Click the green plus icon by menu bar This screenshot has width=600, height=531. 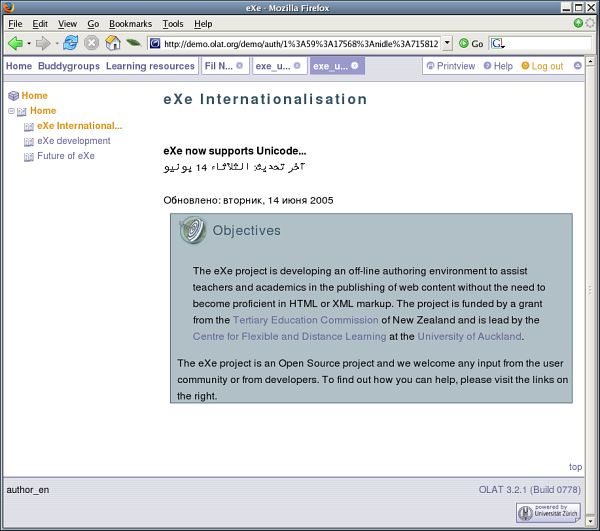coord(578,23)
